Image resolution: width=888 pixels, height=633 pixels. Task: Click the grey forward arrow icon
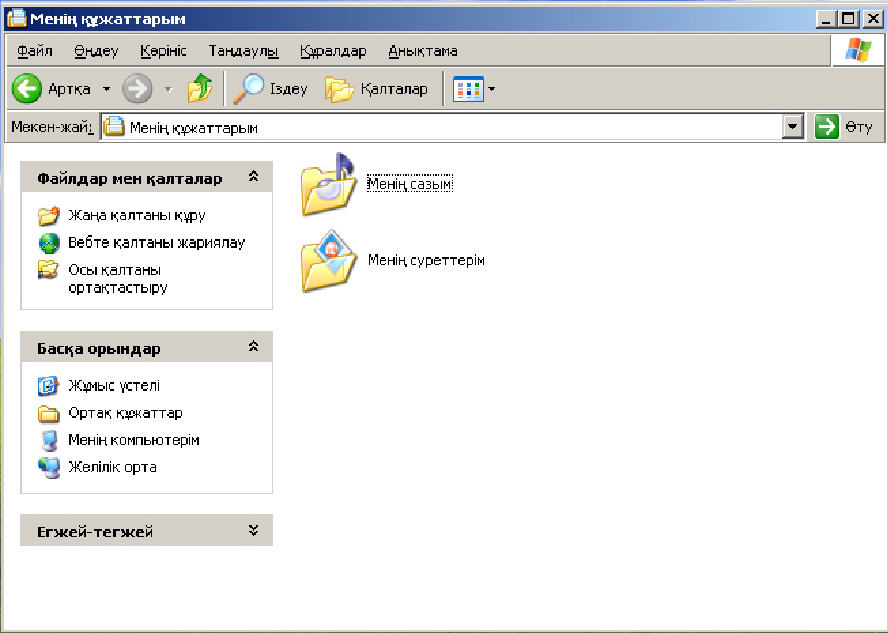(138, 89)
